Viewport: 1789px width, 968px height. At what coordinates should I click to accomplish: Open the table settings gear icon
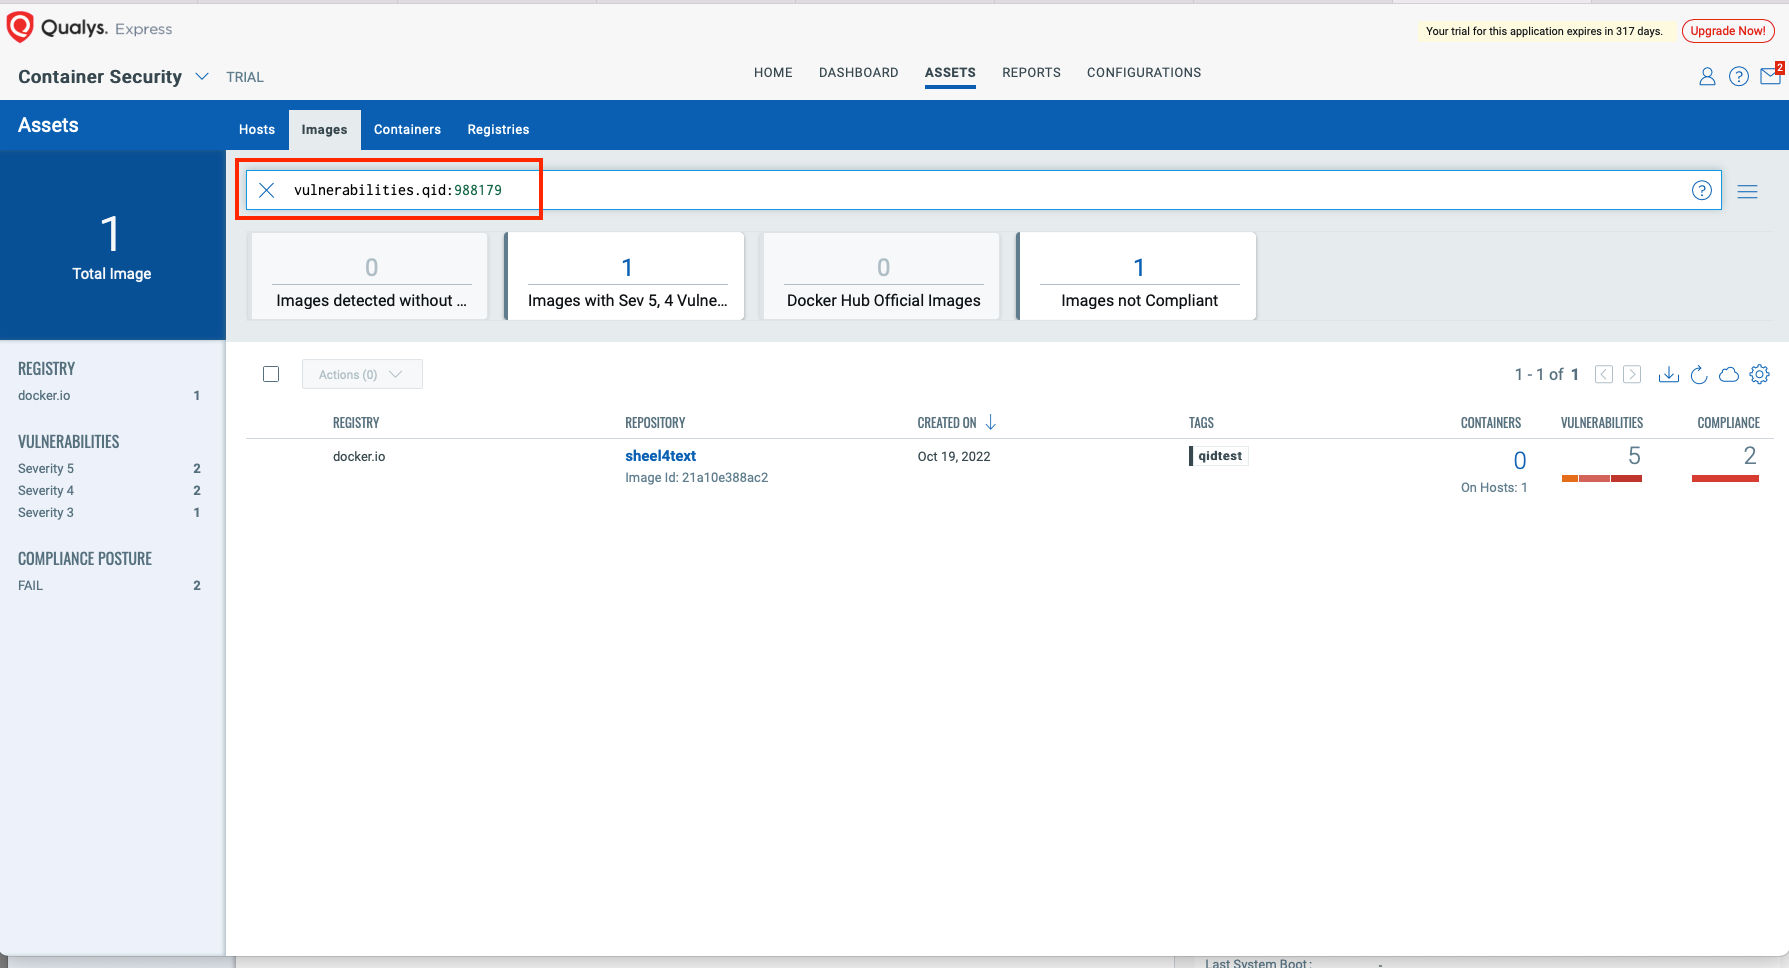1759,374
